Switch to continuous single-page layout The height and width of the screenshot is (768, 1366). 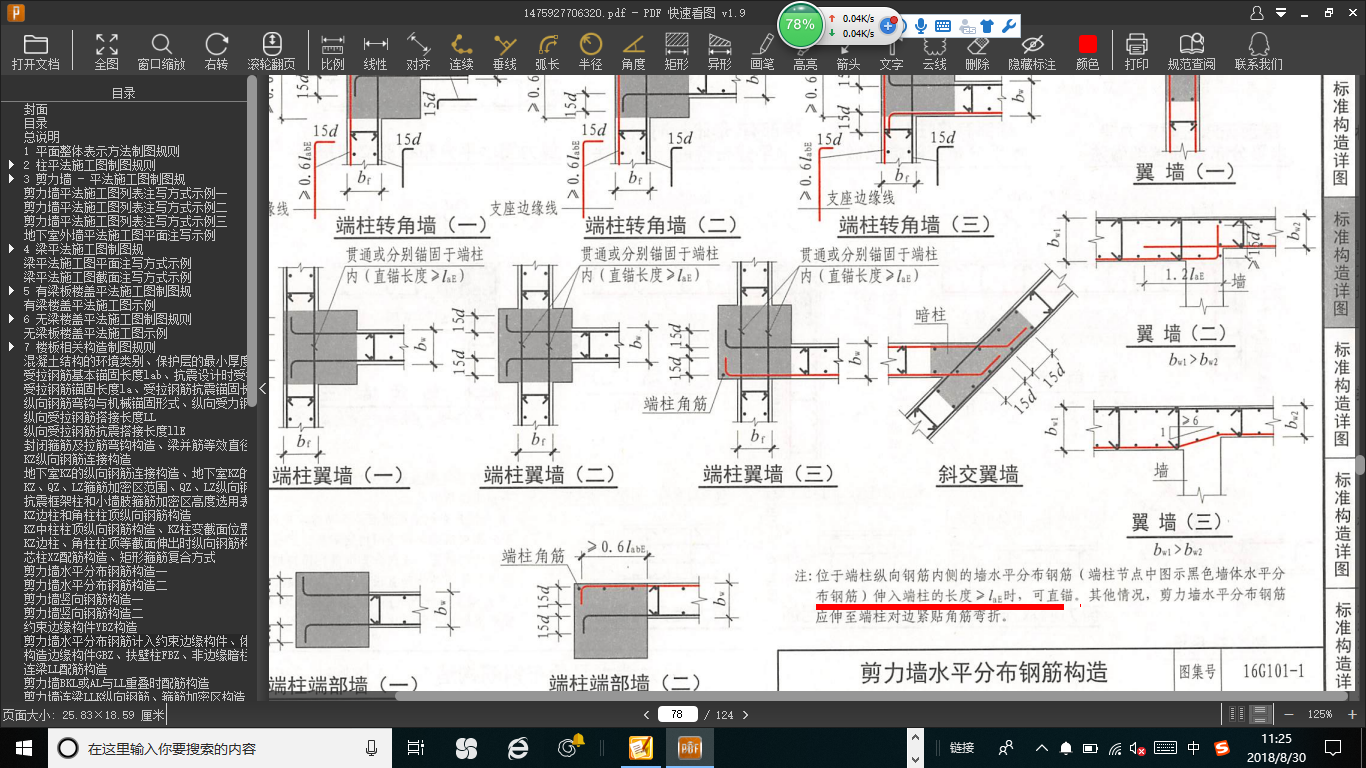pyautogui.click(x=1260, y=715)
